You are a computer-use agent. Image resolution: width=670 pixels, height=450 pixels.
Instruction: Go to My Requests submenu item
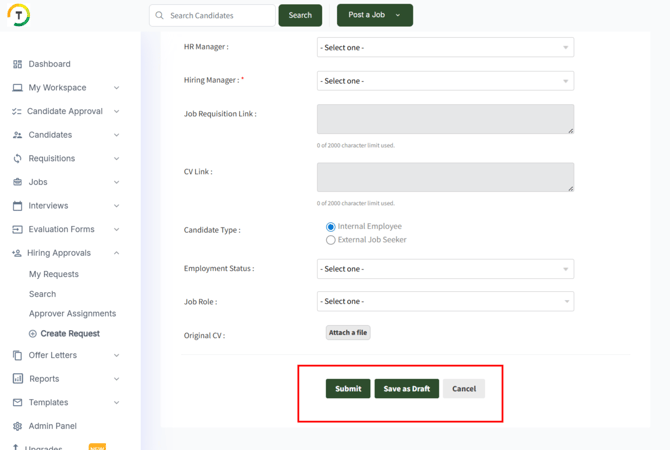click(x=54, y=274)
